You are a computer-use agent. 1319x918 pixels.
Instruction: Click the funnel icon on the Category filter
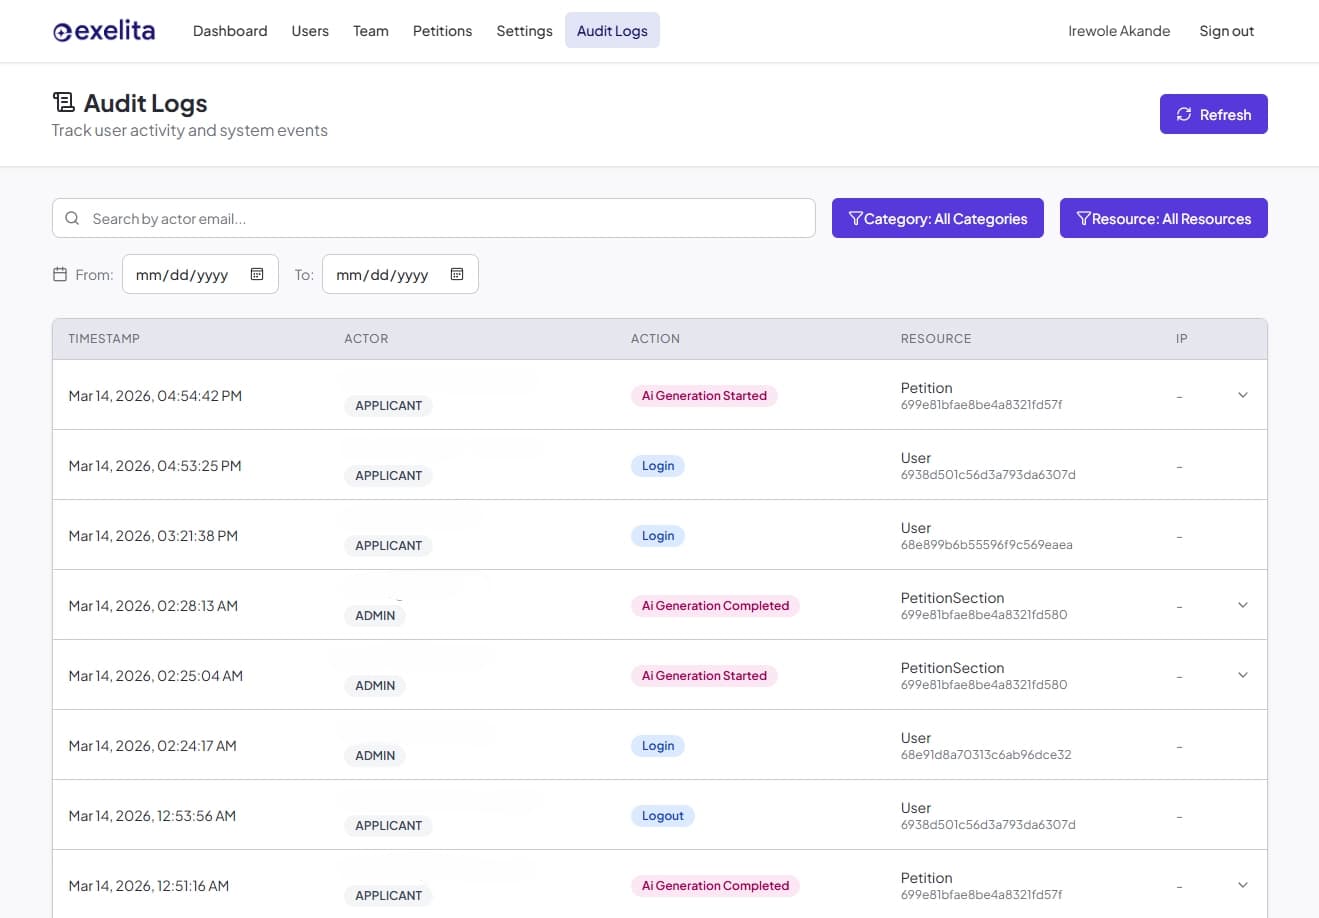click(x=857, y=218)
